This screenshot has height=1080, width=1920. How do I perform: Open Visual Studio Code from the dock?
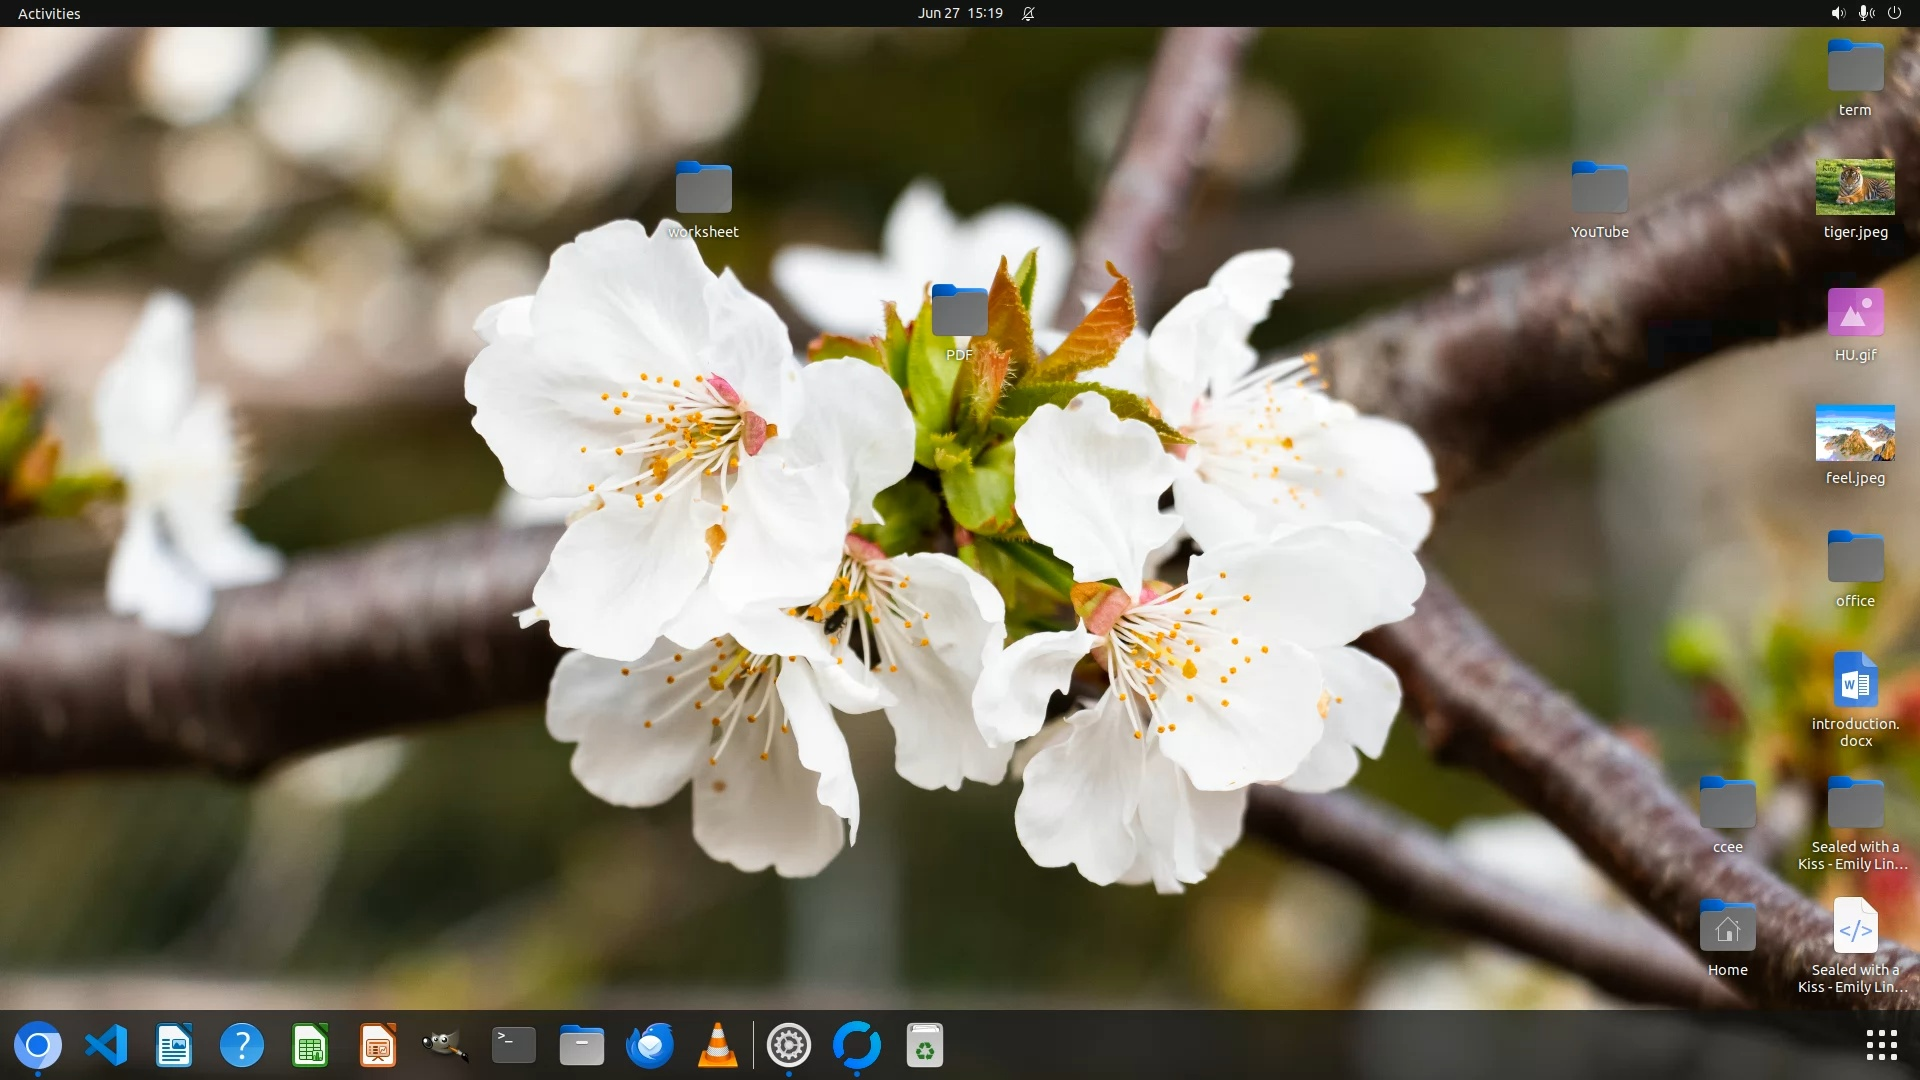(x=106, y=1046)
